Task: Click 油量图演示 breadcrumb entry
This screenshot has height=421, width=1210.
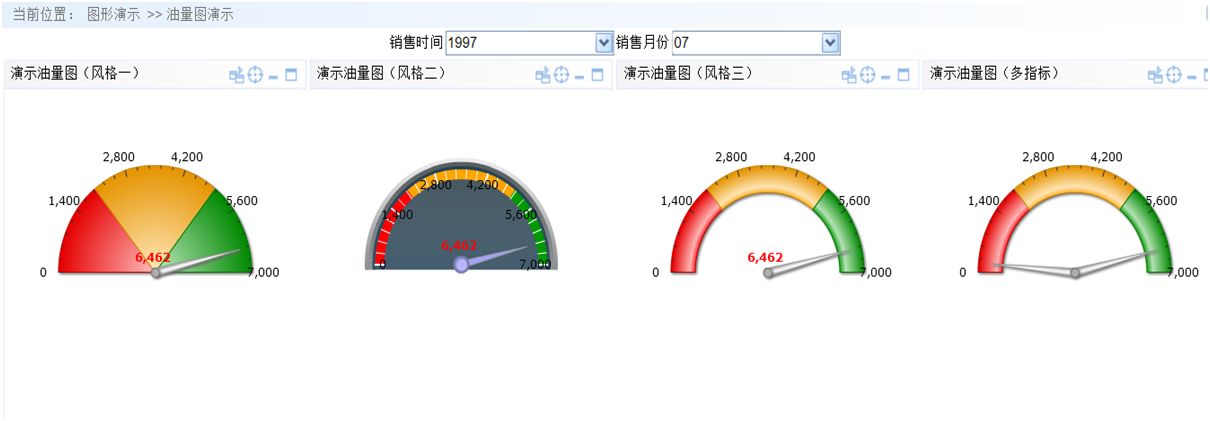Action: pyautogui.click(x=199, y=14)
